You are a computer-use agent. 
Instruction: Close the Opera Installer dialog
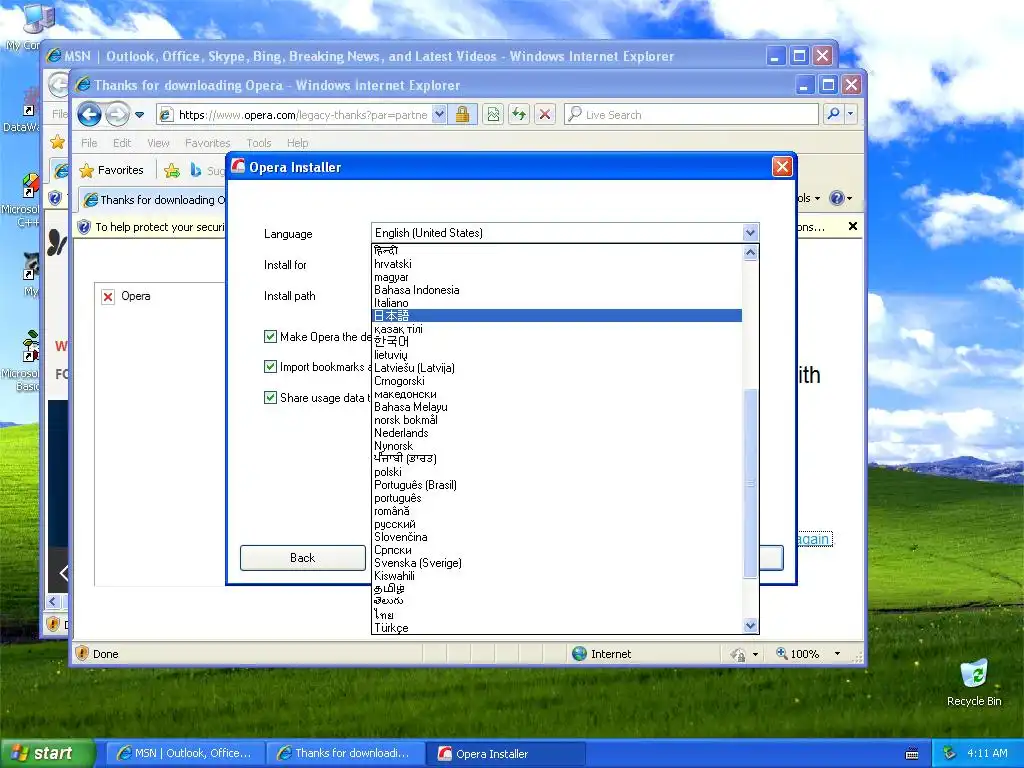point(782,167)
